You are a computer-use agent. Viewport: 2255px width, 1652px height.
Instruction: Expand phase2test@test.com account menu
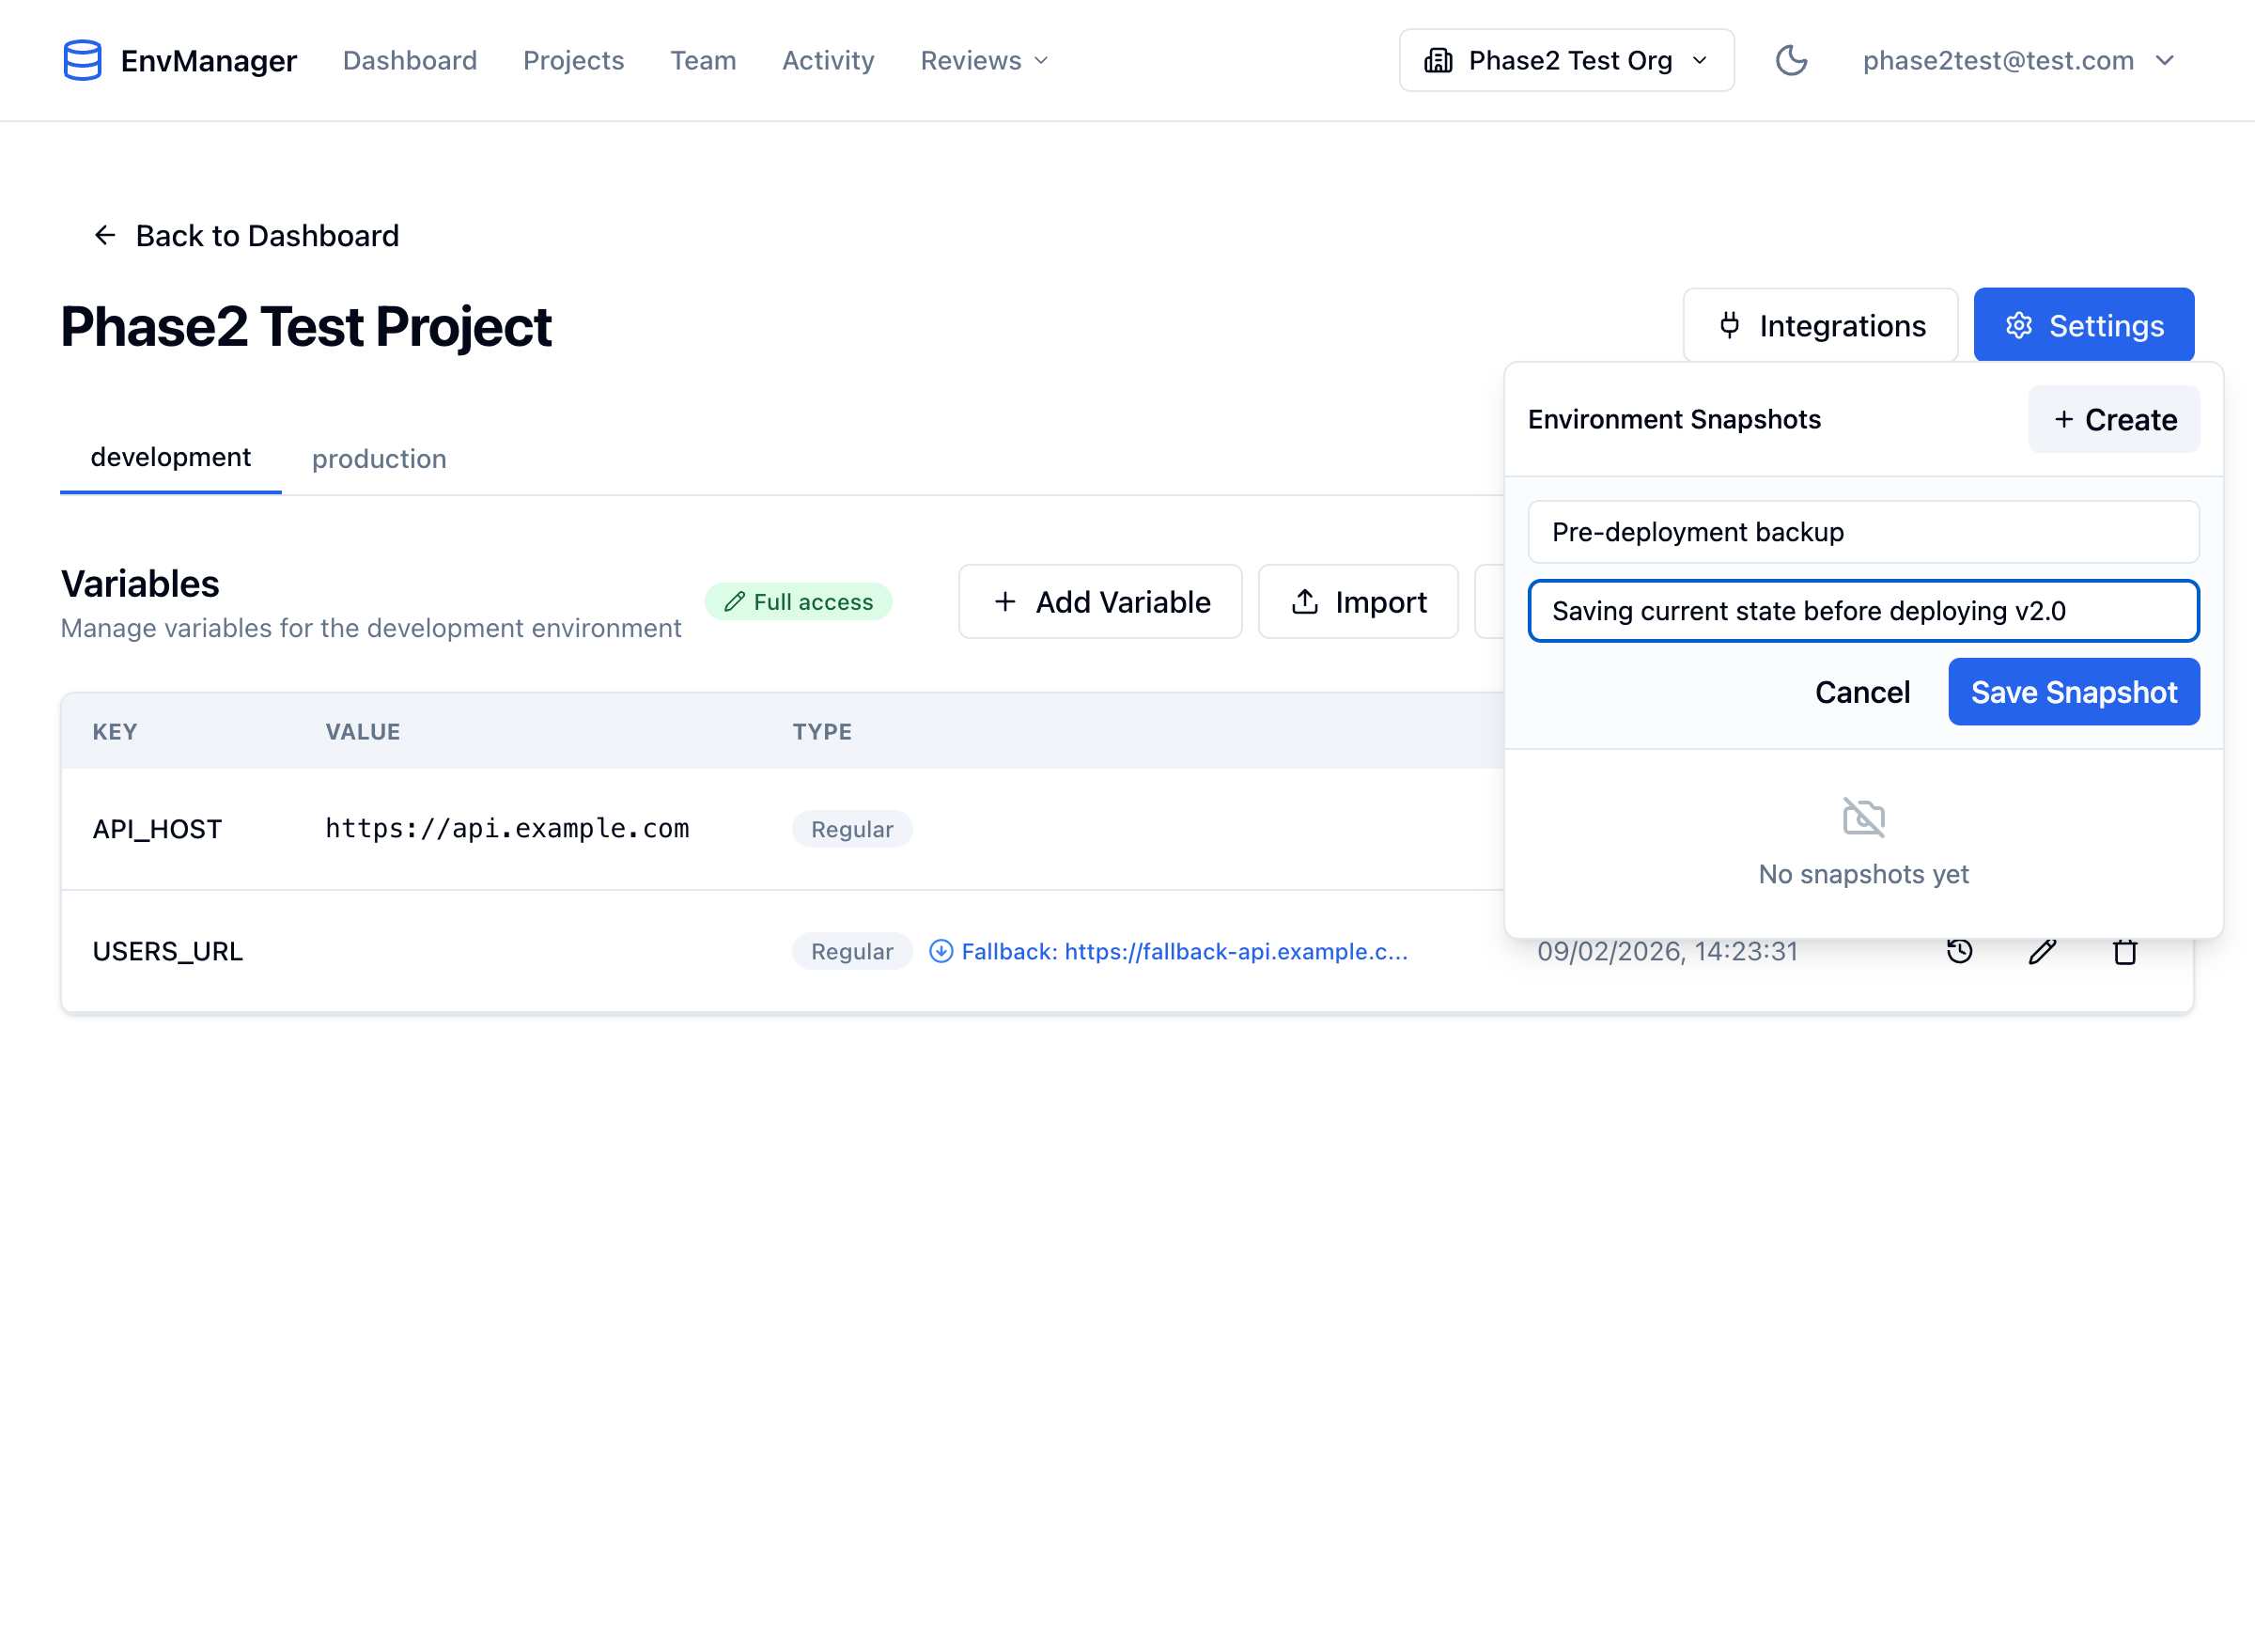(x=2018, y=60)
